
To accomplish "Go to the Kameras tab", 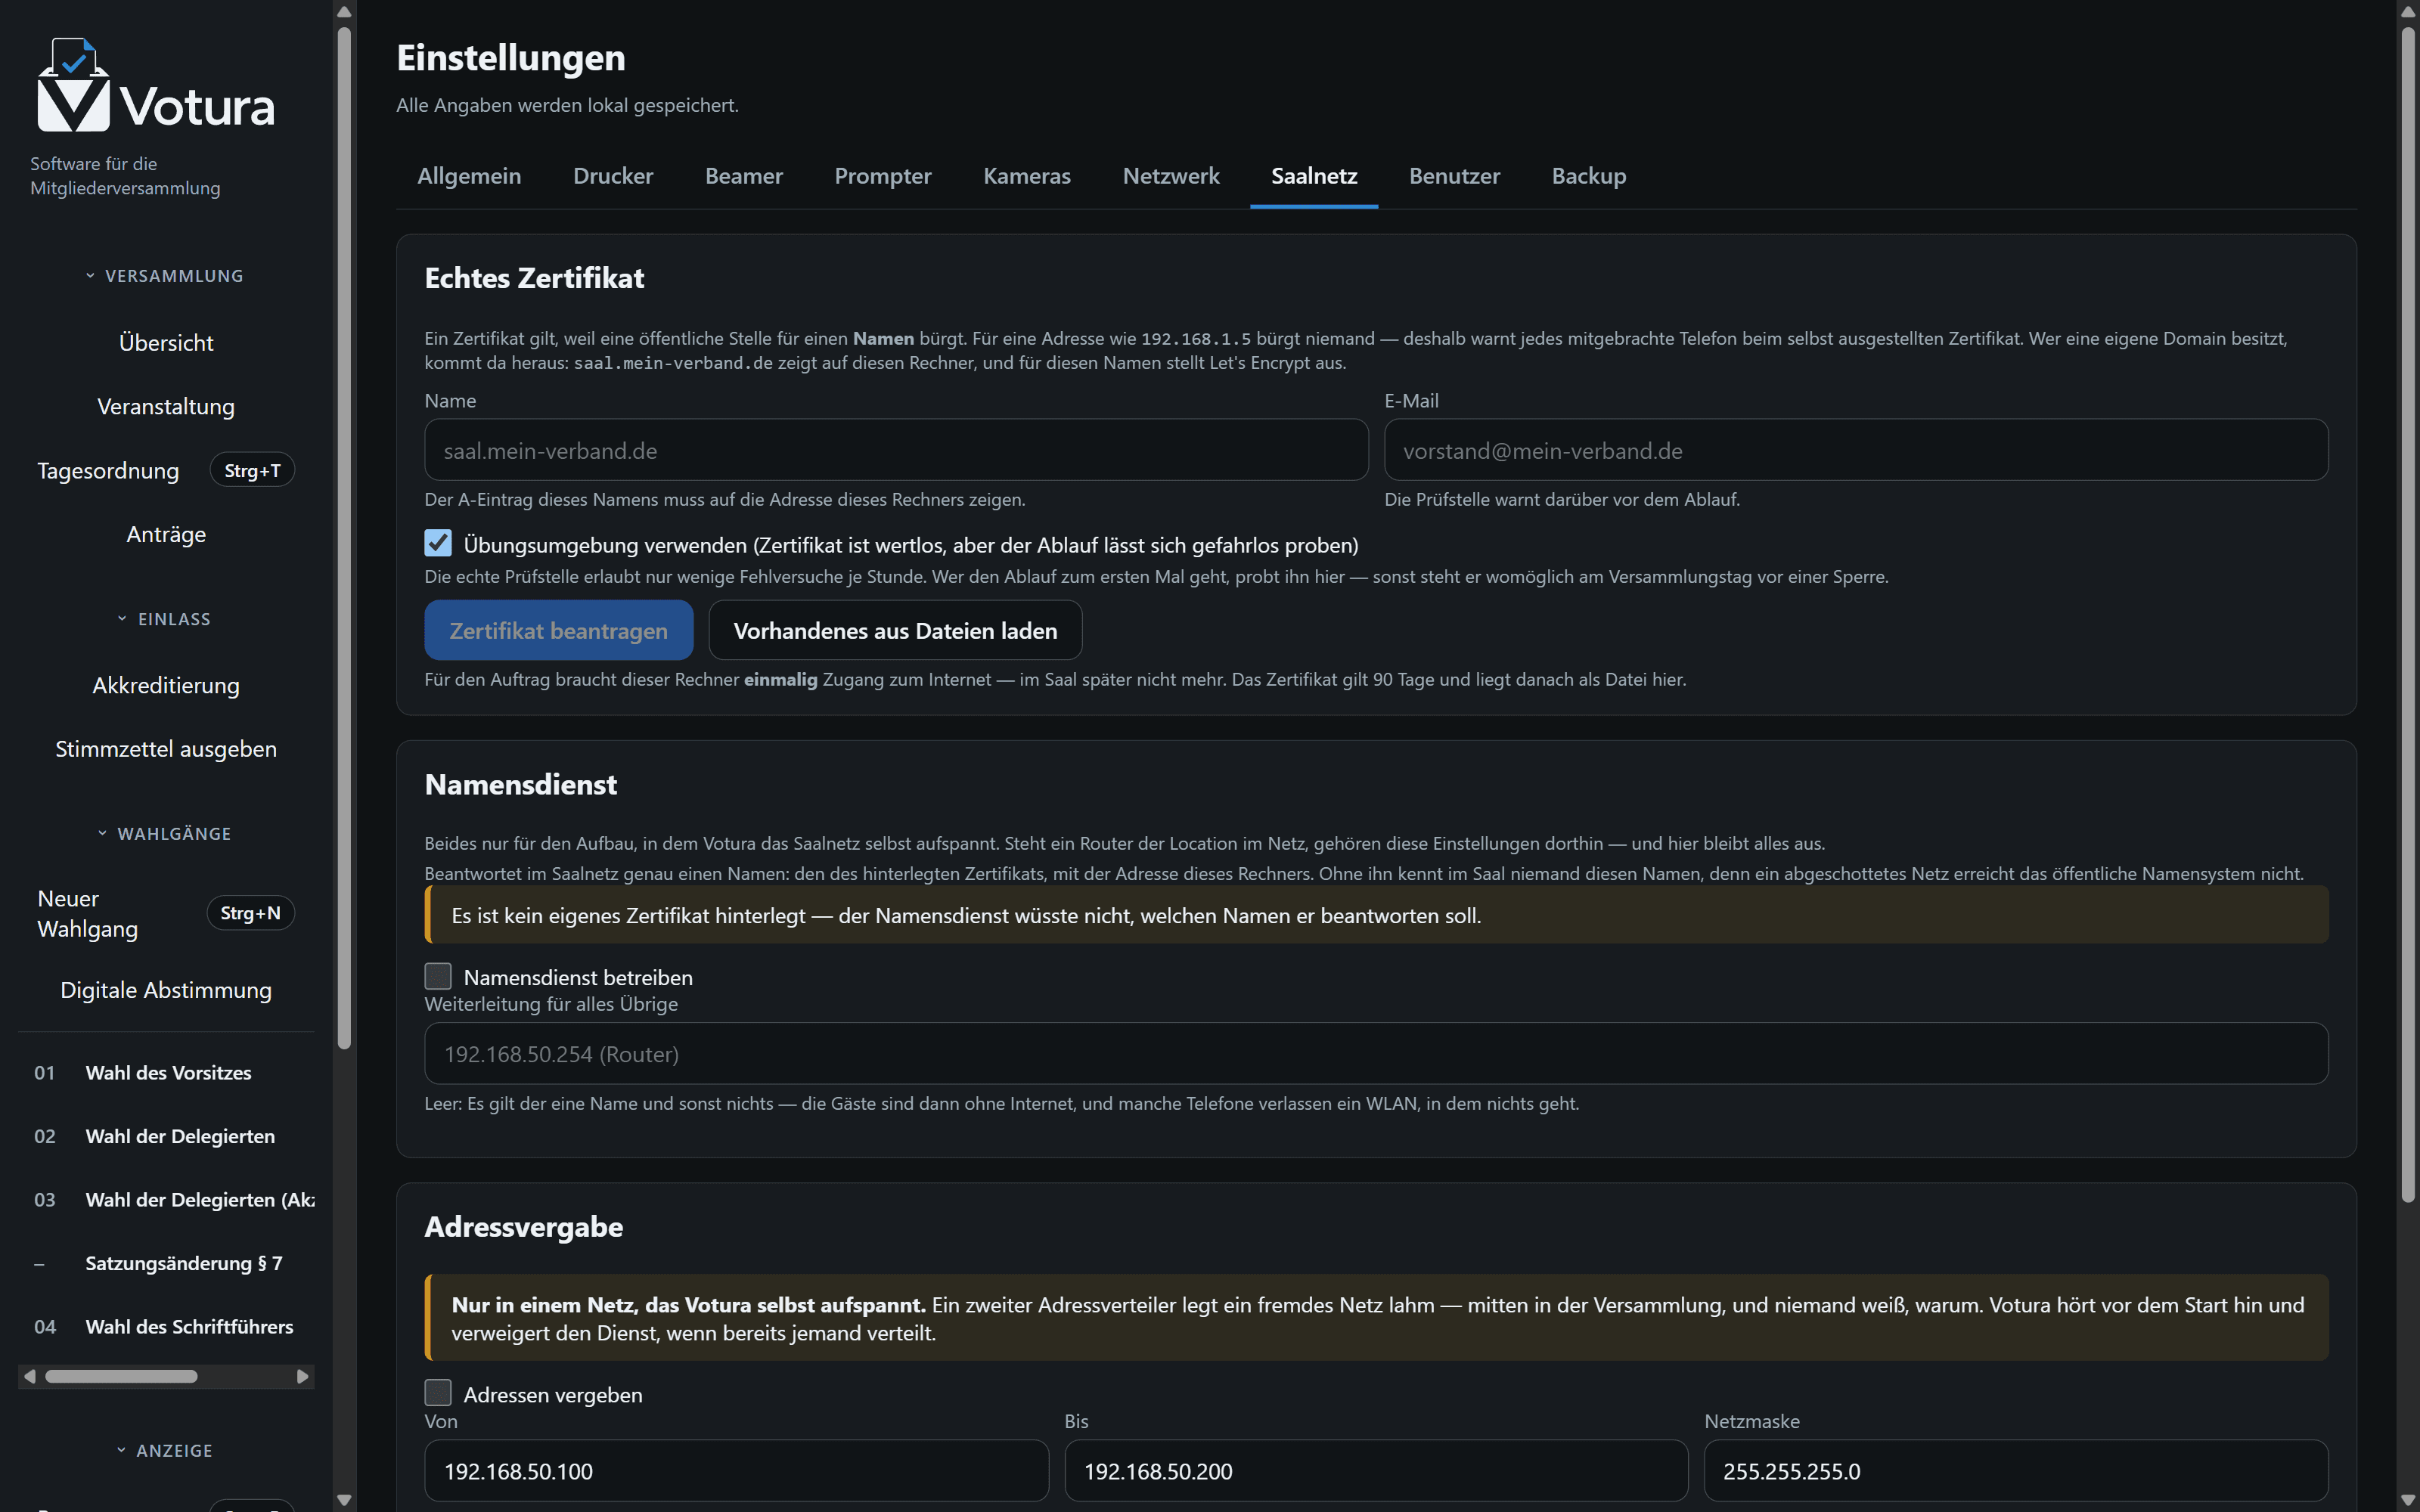I will 1027,176.
